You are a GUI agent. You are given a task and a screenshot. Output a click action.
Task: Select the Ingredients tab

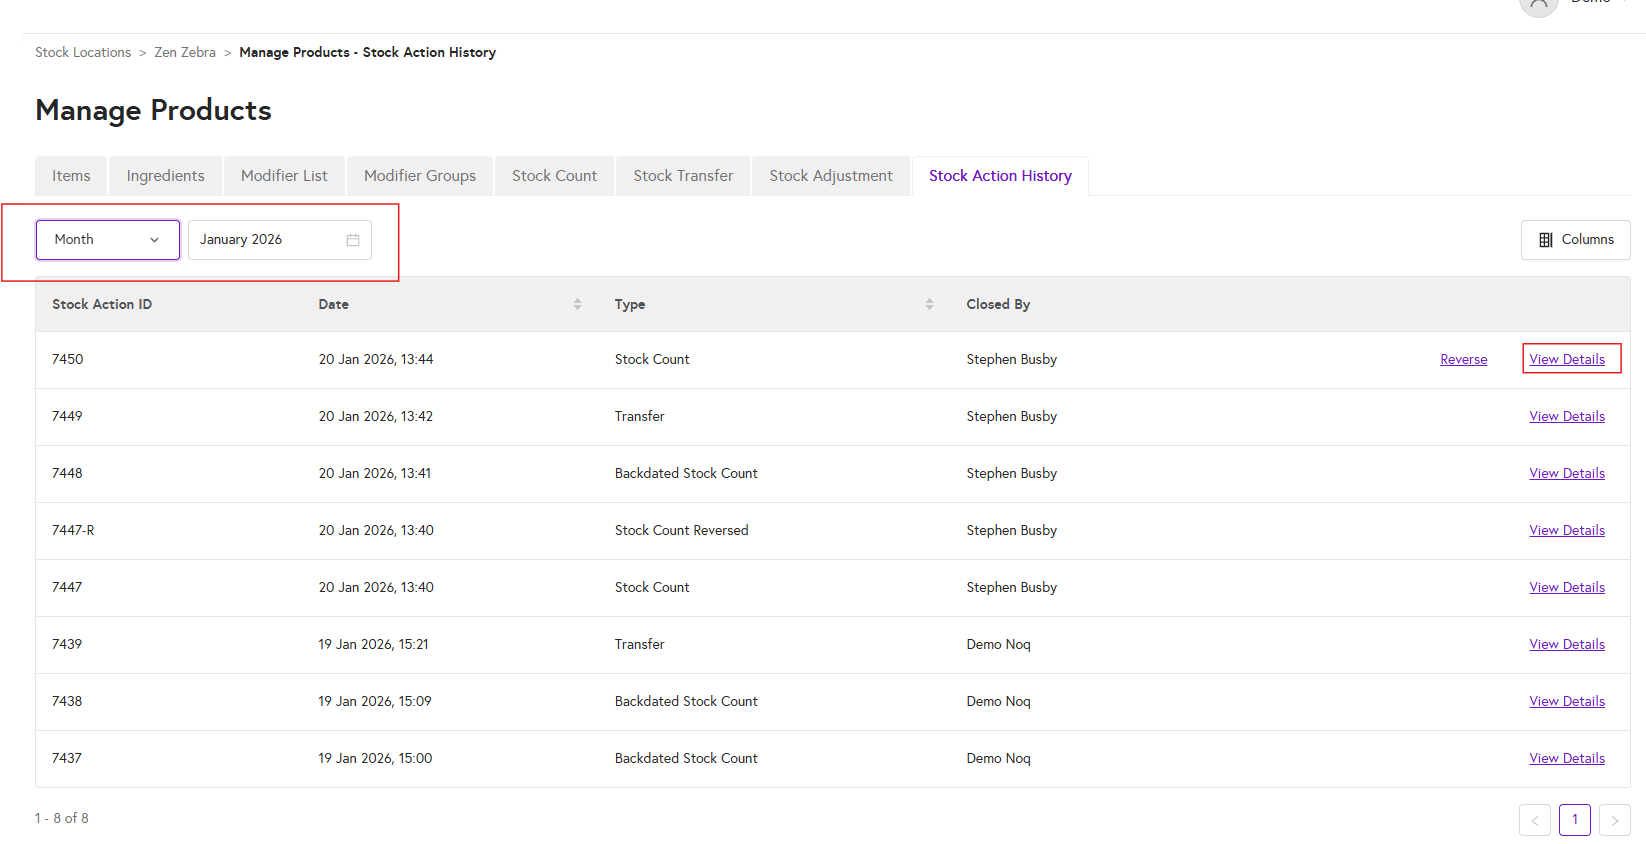[165, 176]
